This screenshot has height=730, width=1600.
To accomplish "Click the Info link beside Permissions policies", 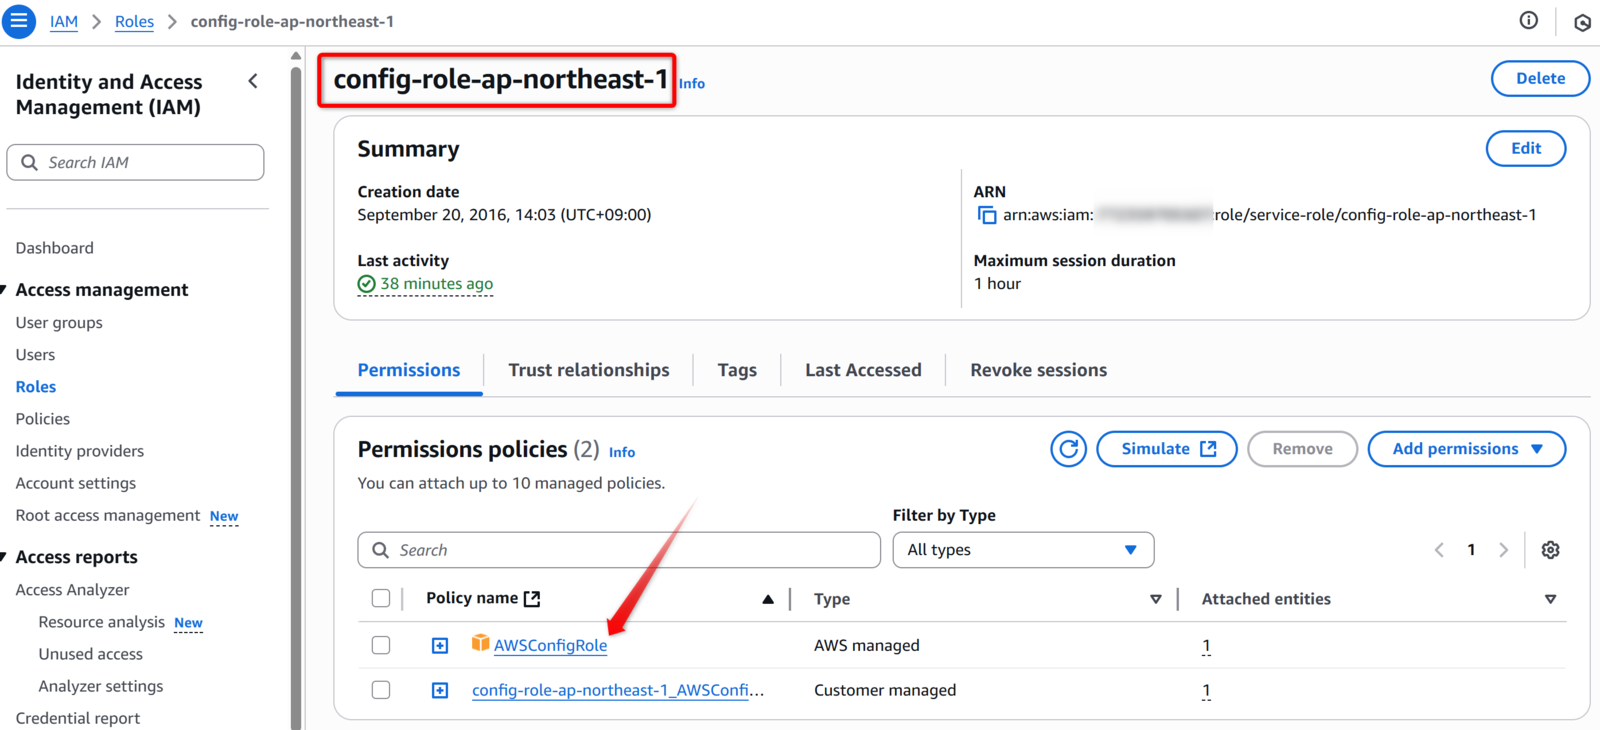I will click(x=622, y=452).
